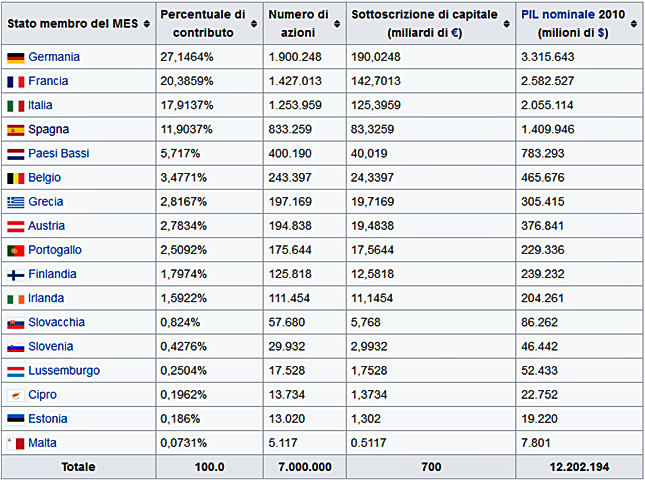
Task: Open the Paesi Bassi link
Action: pos(59,153)
